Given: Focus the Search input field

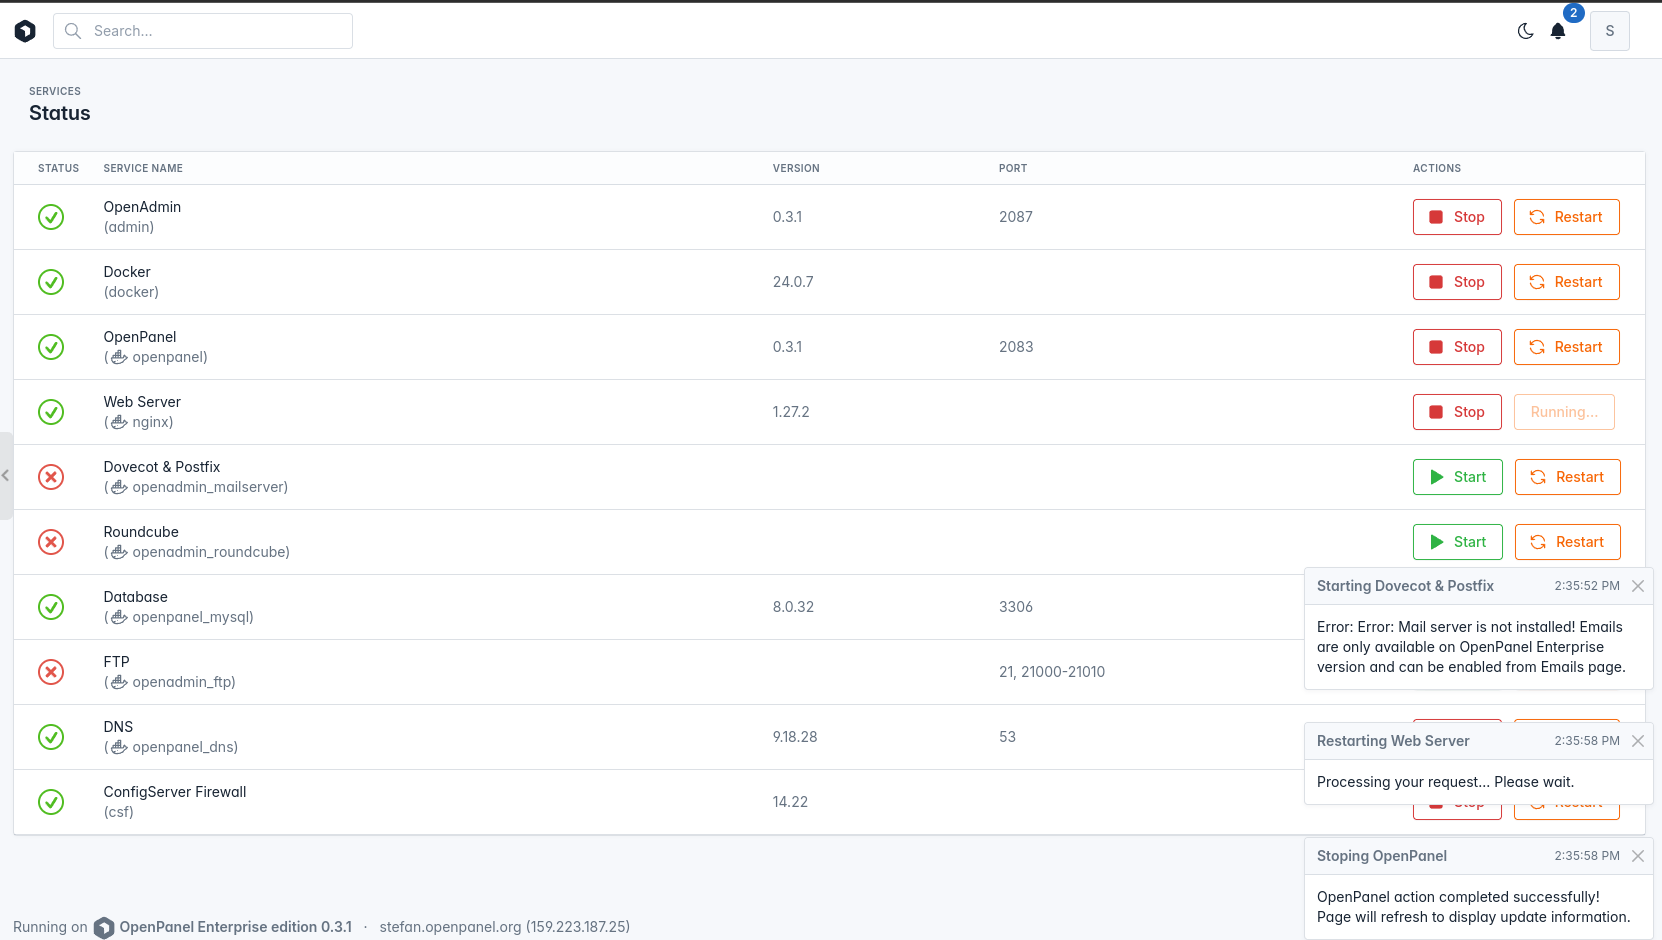Looking at the screenshot, I should (x=203, y=31).
